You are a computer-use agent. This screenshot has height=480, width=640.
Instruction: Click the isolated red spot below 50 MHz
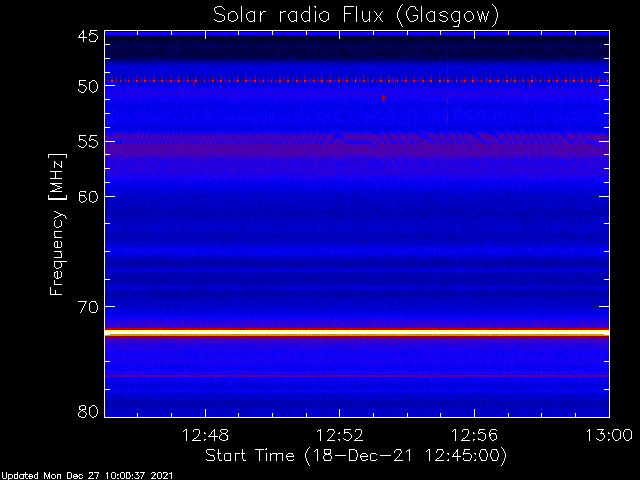pos(383,98)
